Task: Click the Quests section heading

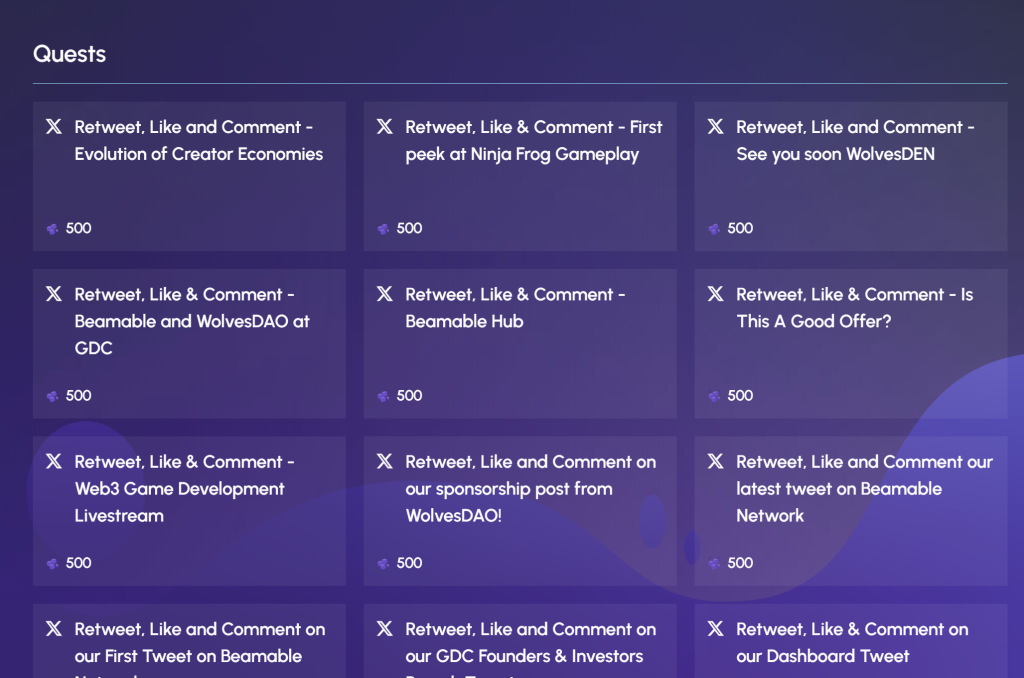Action: click(x=69, y=54)
